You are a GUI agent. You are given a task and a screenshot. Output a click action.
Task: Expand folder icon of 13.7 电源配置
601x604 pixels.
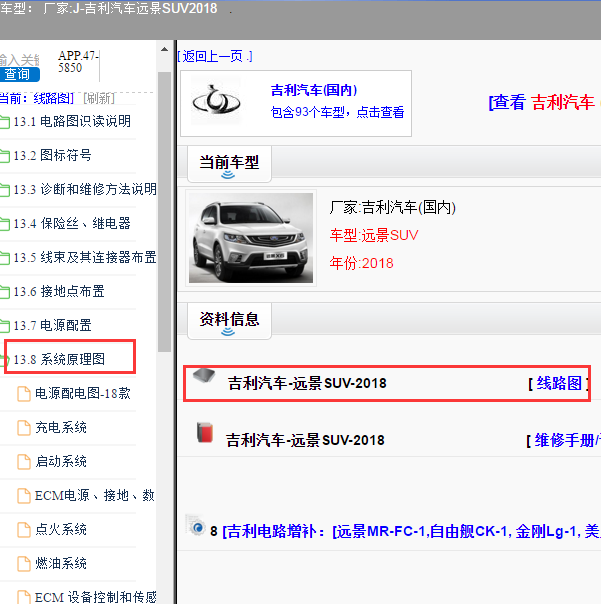[x=5, y=326]
